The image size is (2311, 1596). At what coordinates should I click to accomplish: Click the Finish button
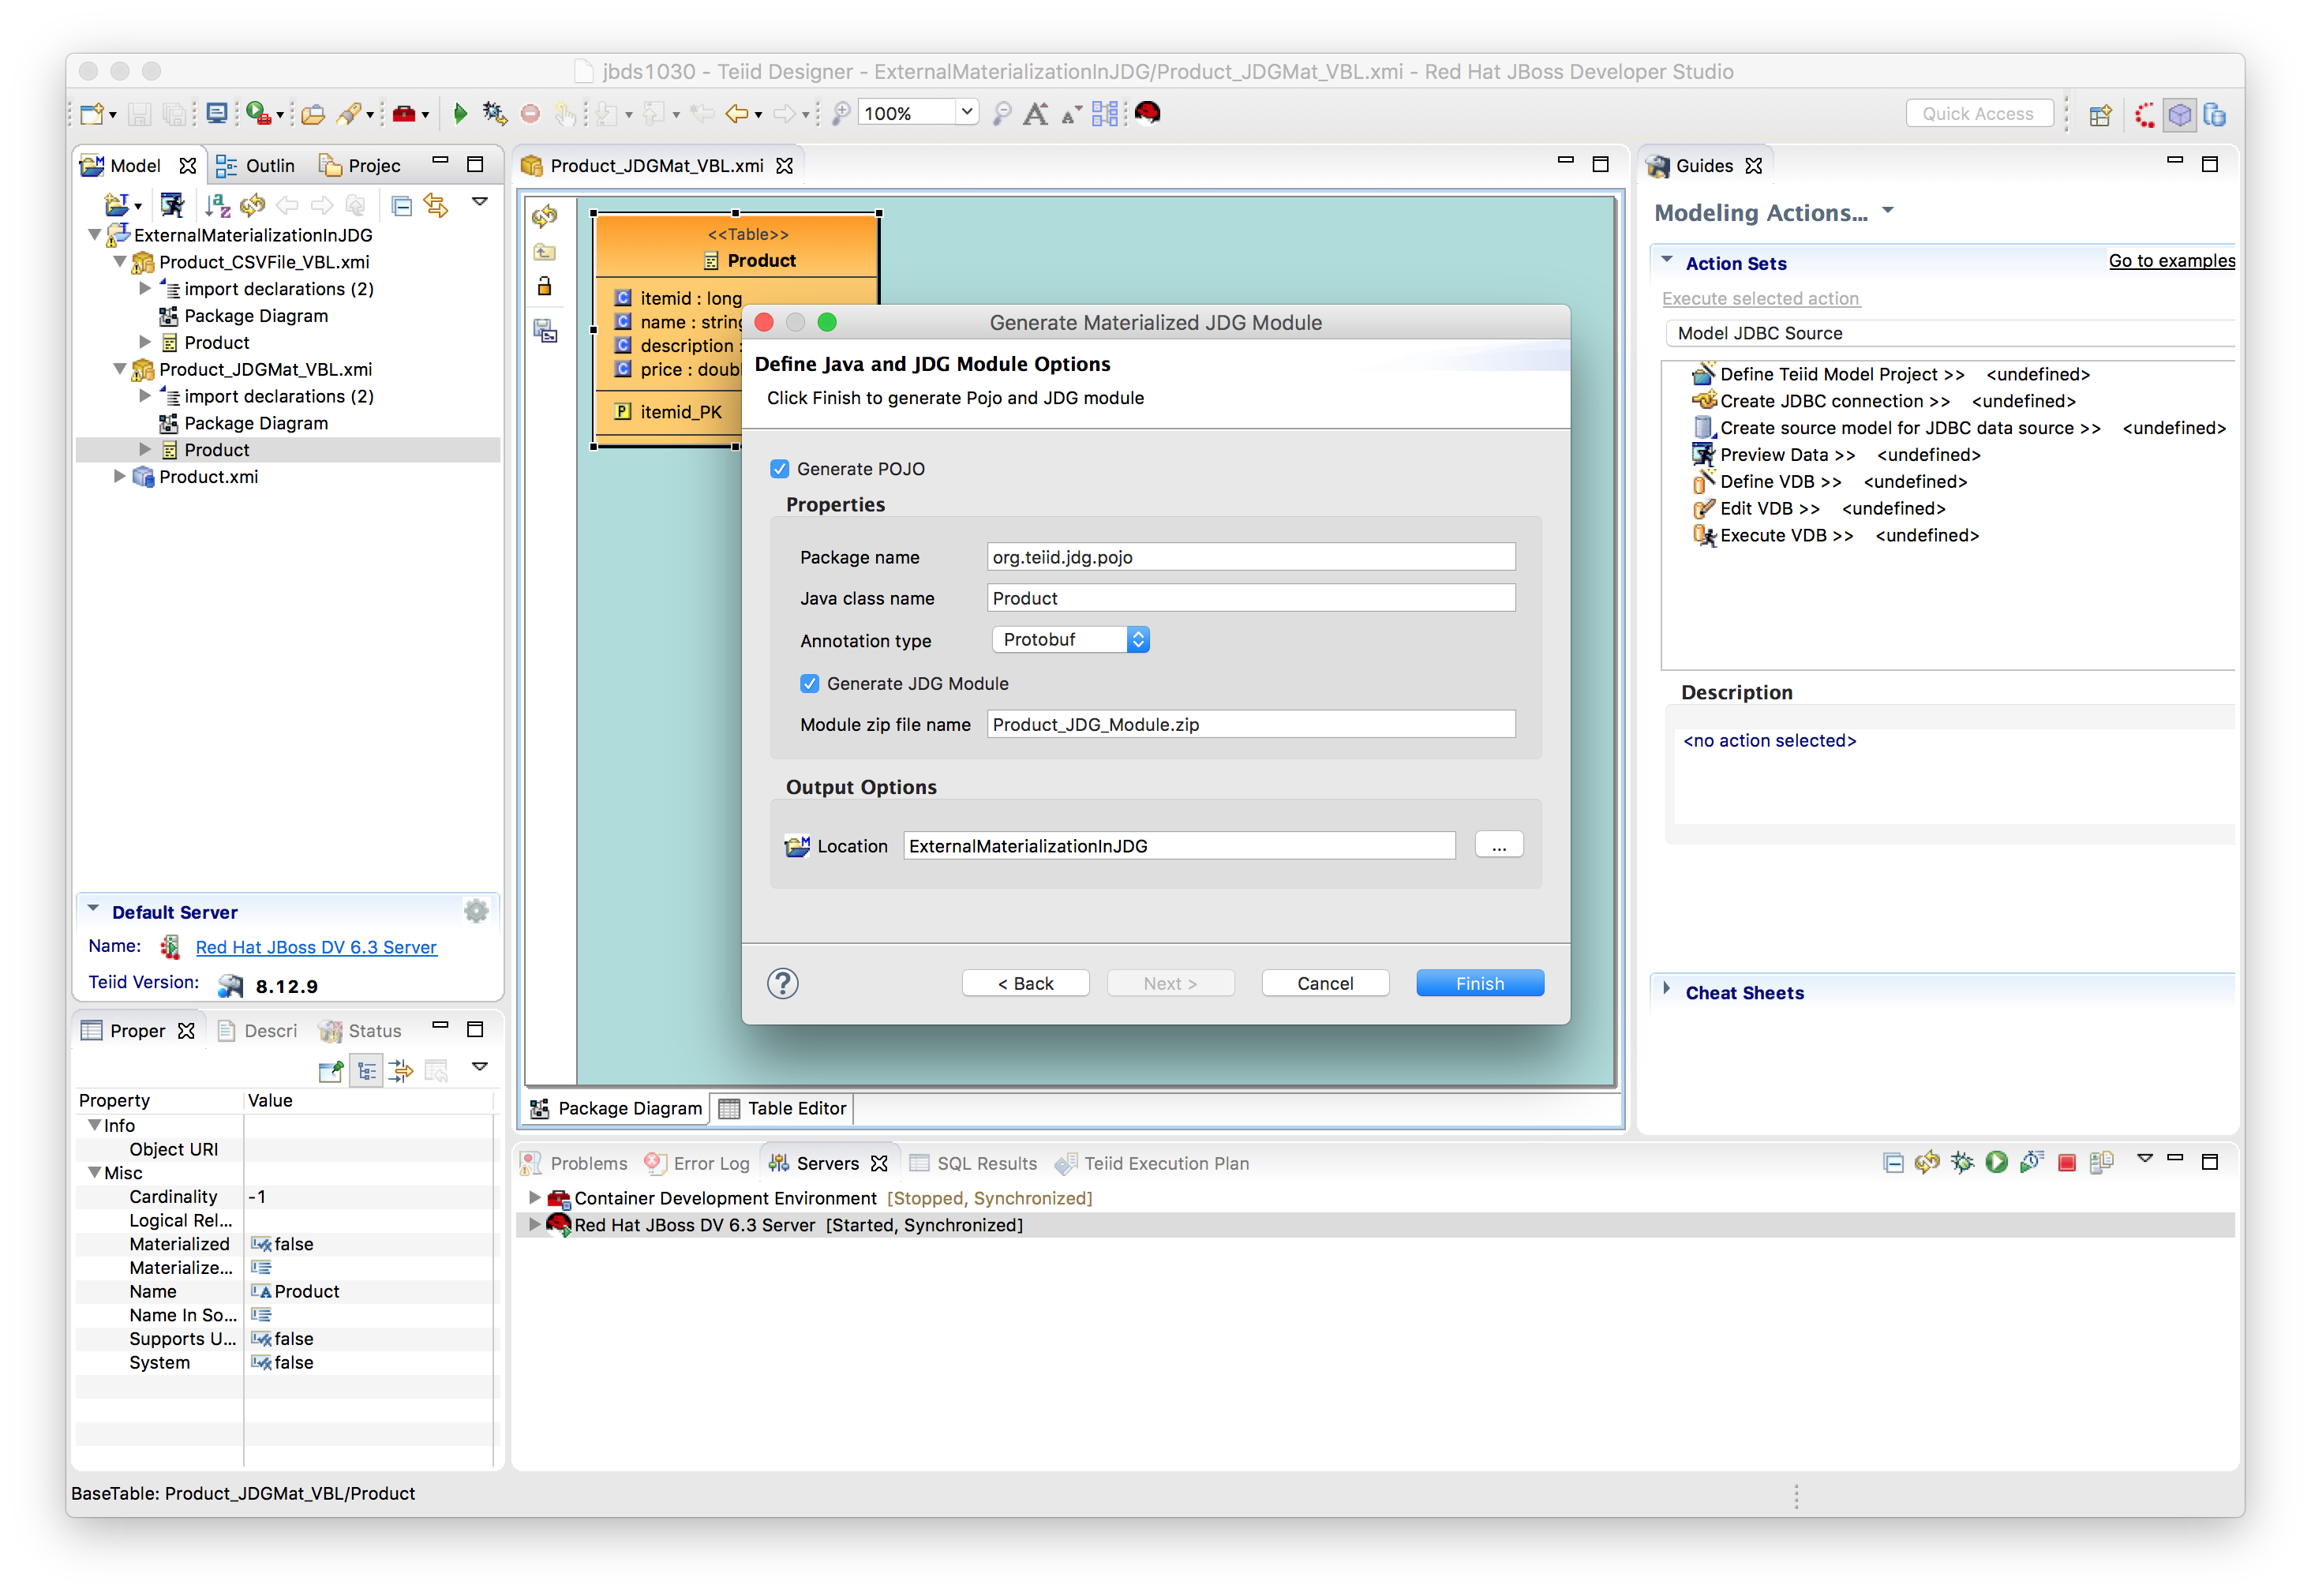pos(1479,983)
